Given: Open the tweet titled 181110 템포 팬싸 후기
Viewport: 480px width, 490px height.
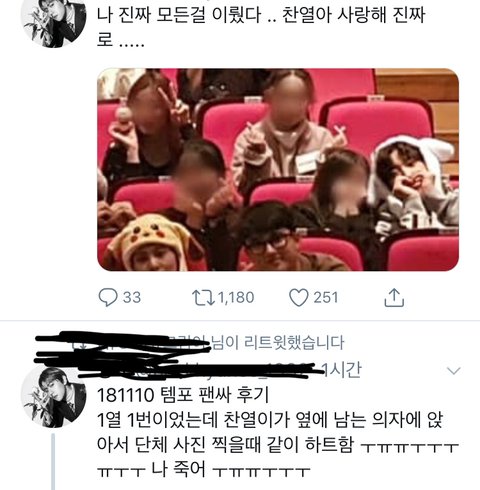Looking at the screenshot, I should 183,395.
